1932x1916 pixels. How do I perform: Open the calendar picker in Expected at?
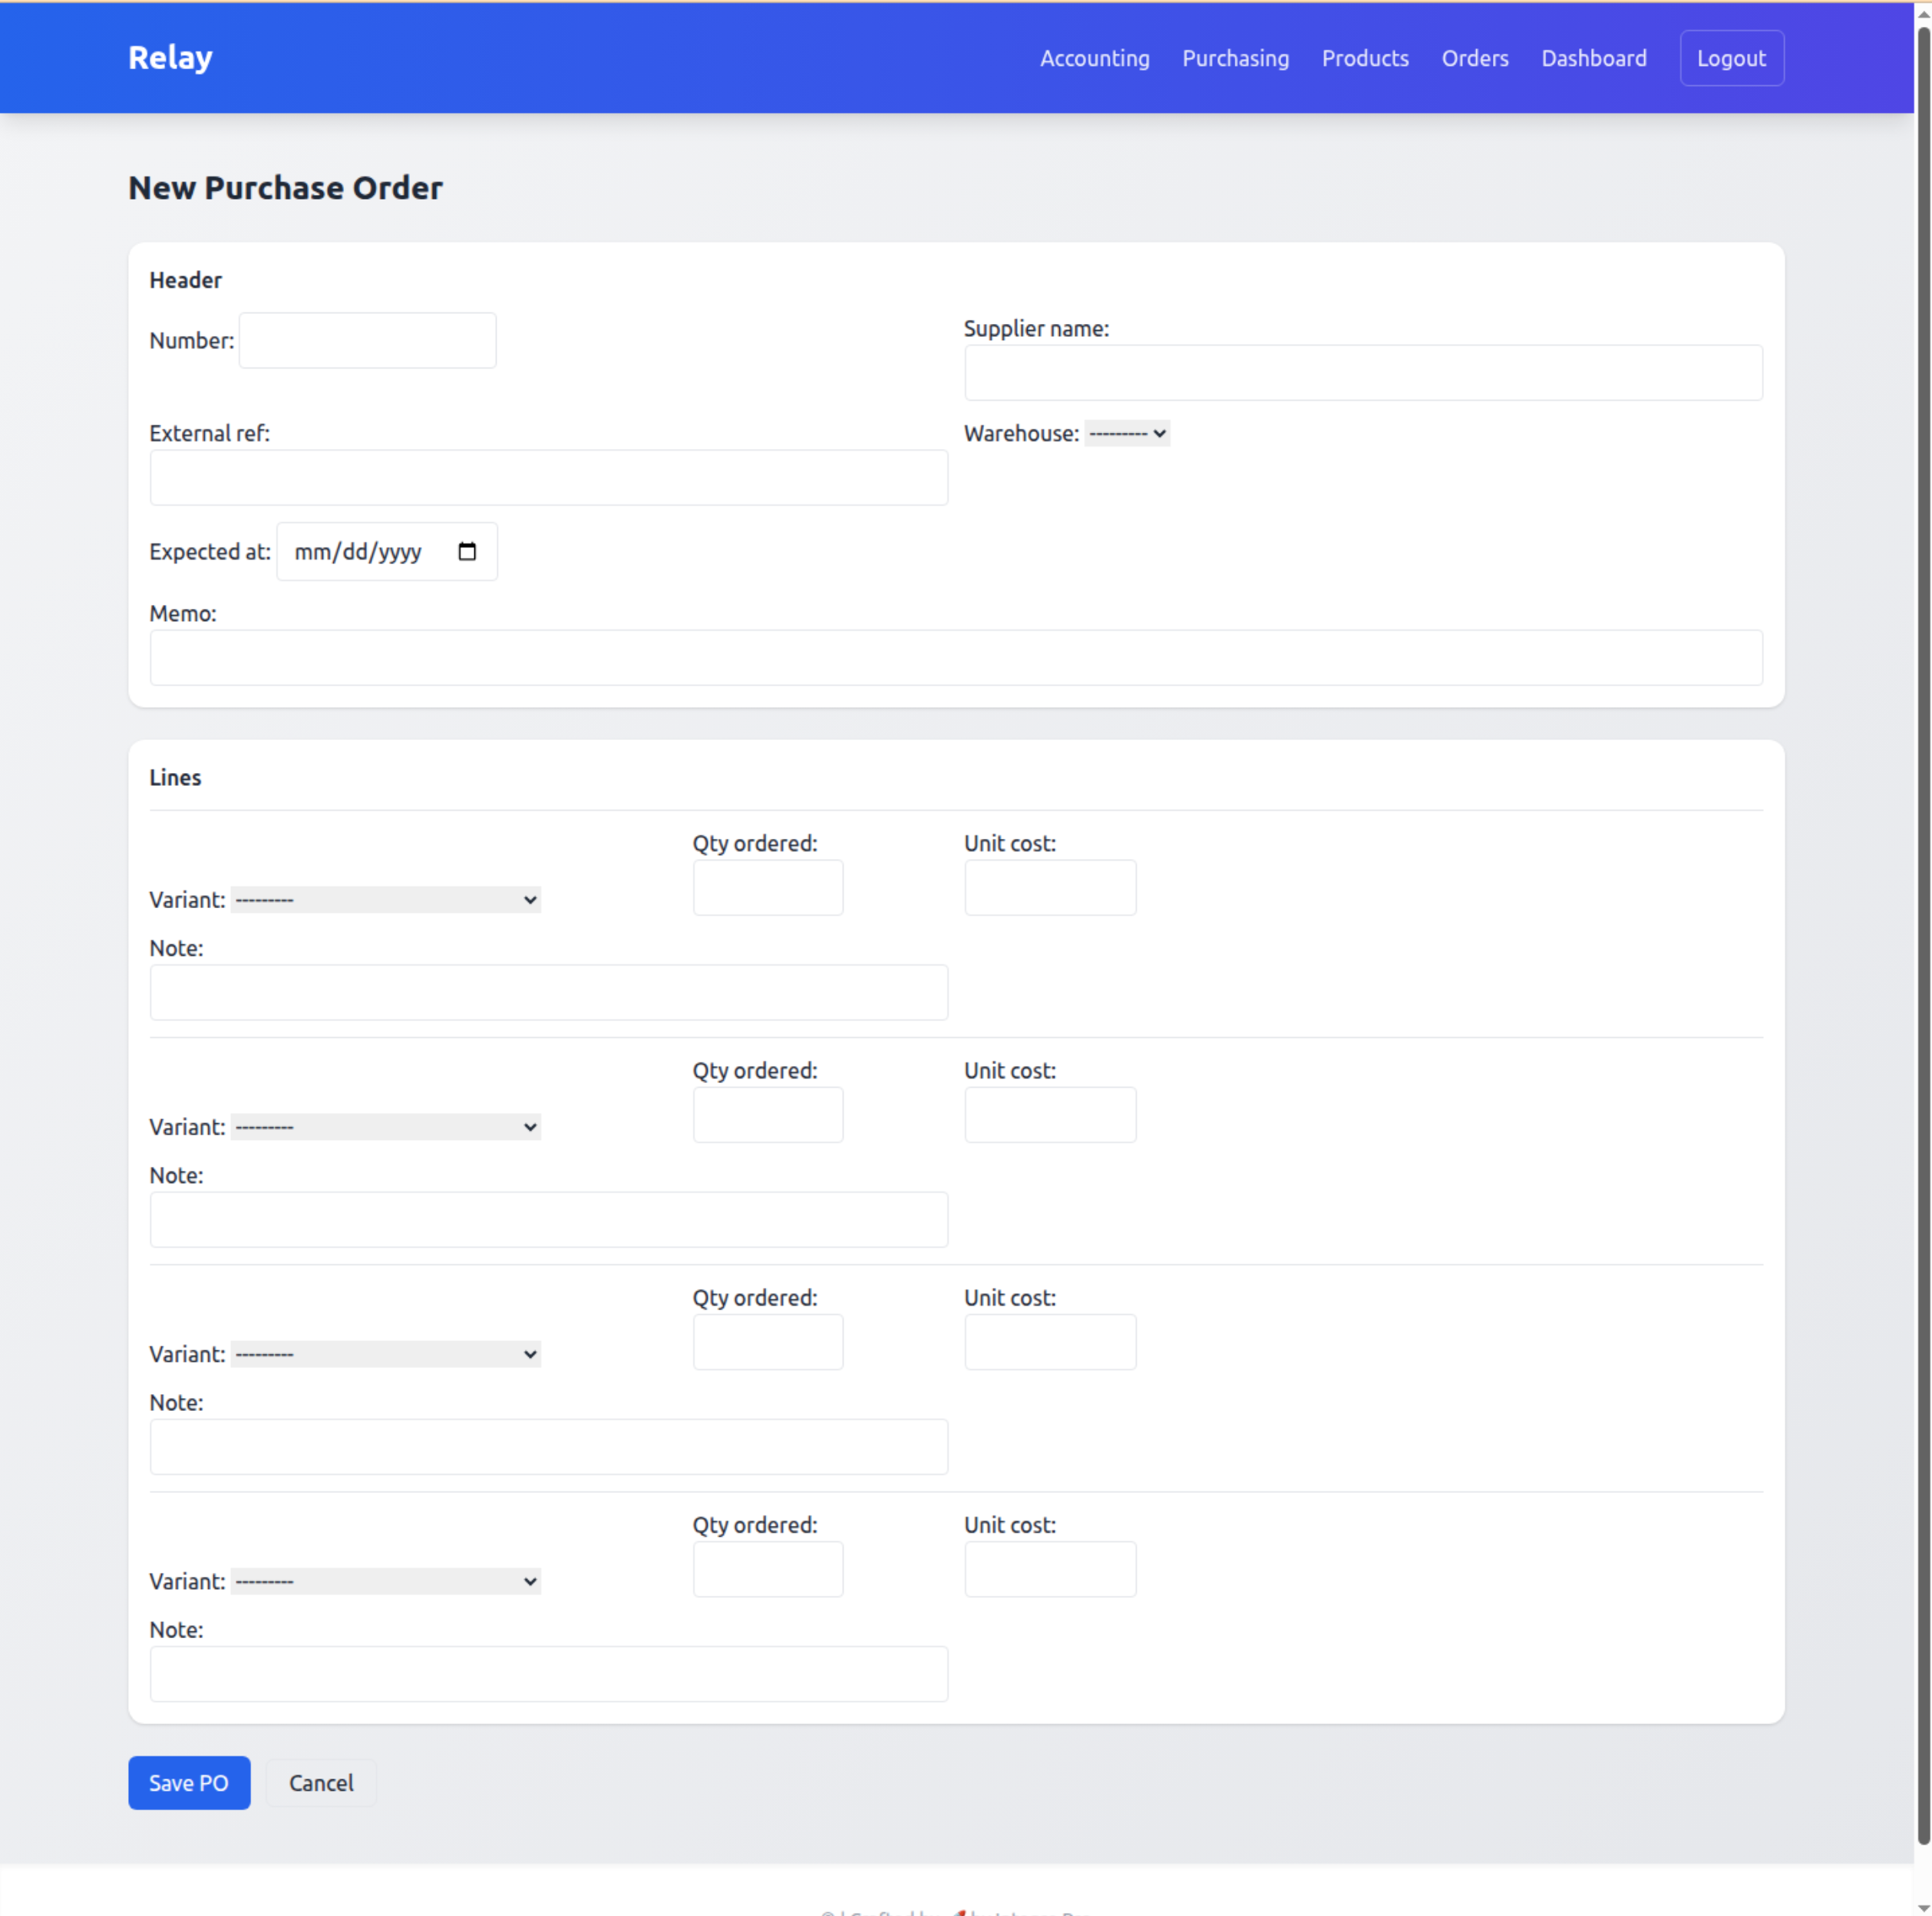[467, 551]
